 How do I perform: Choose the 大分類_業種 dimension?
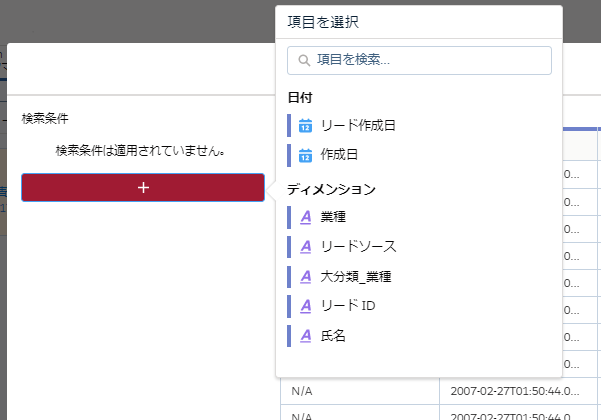tap(355, 276)
